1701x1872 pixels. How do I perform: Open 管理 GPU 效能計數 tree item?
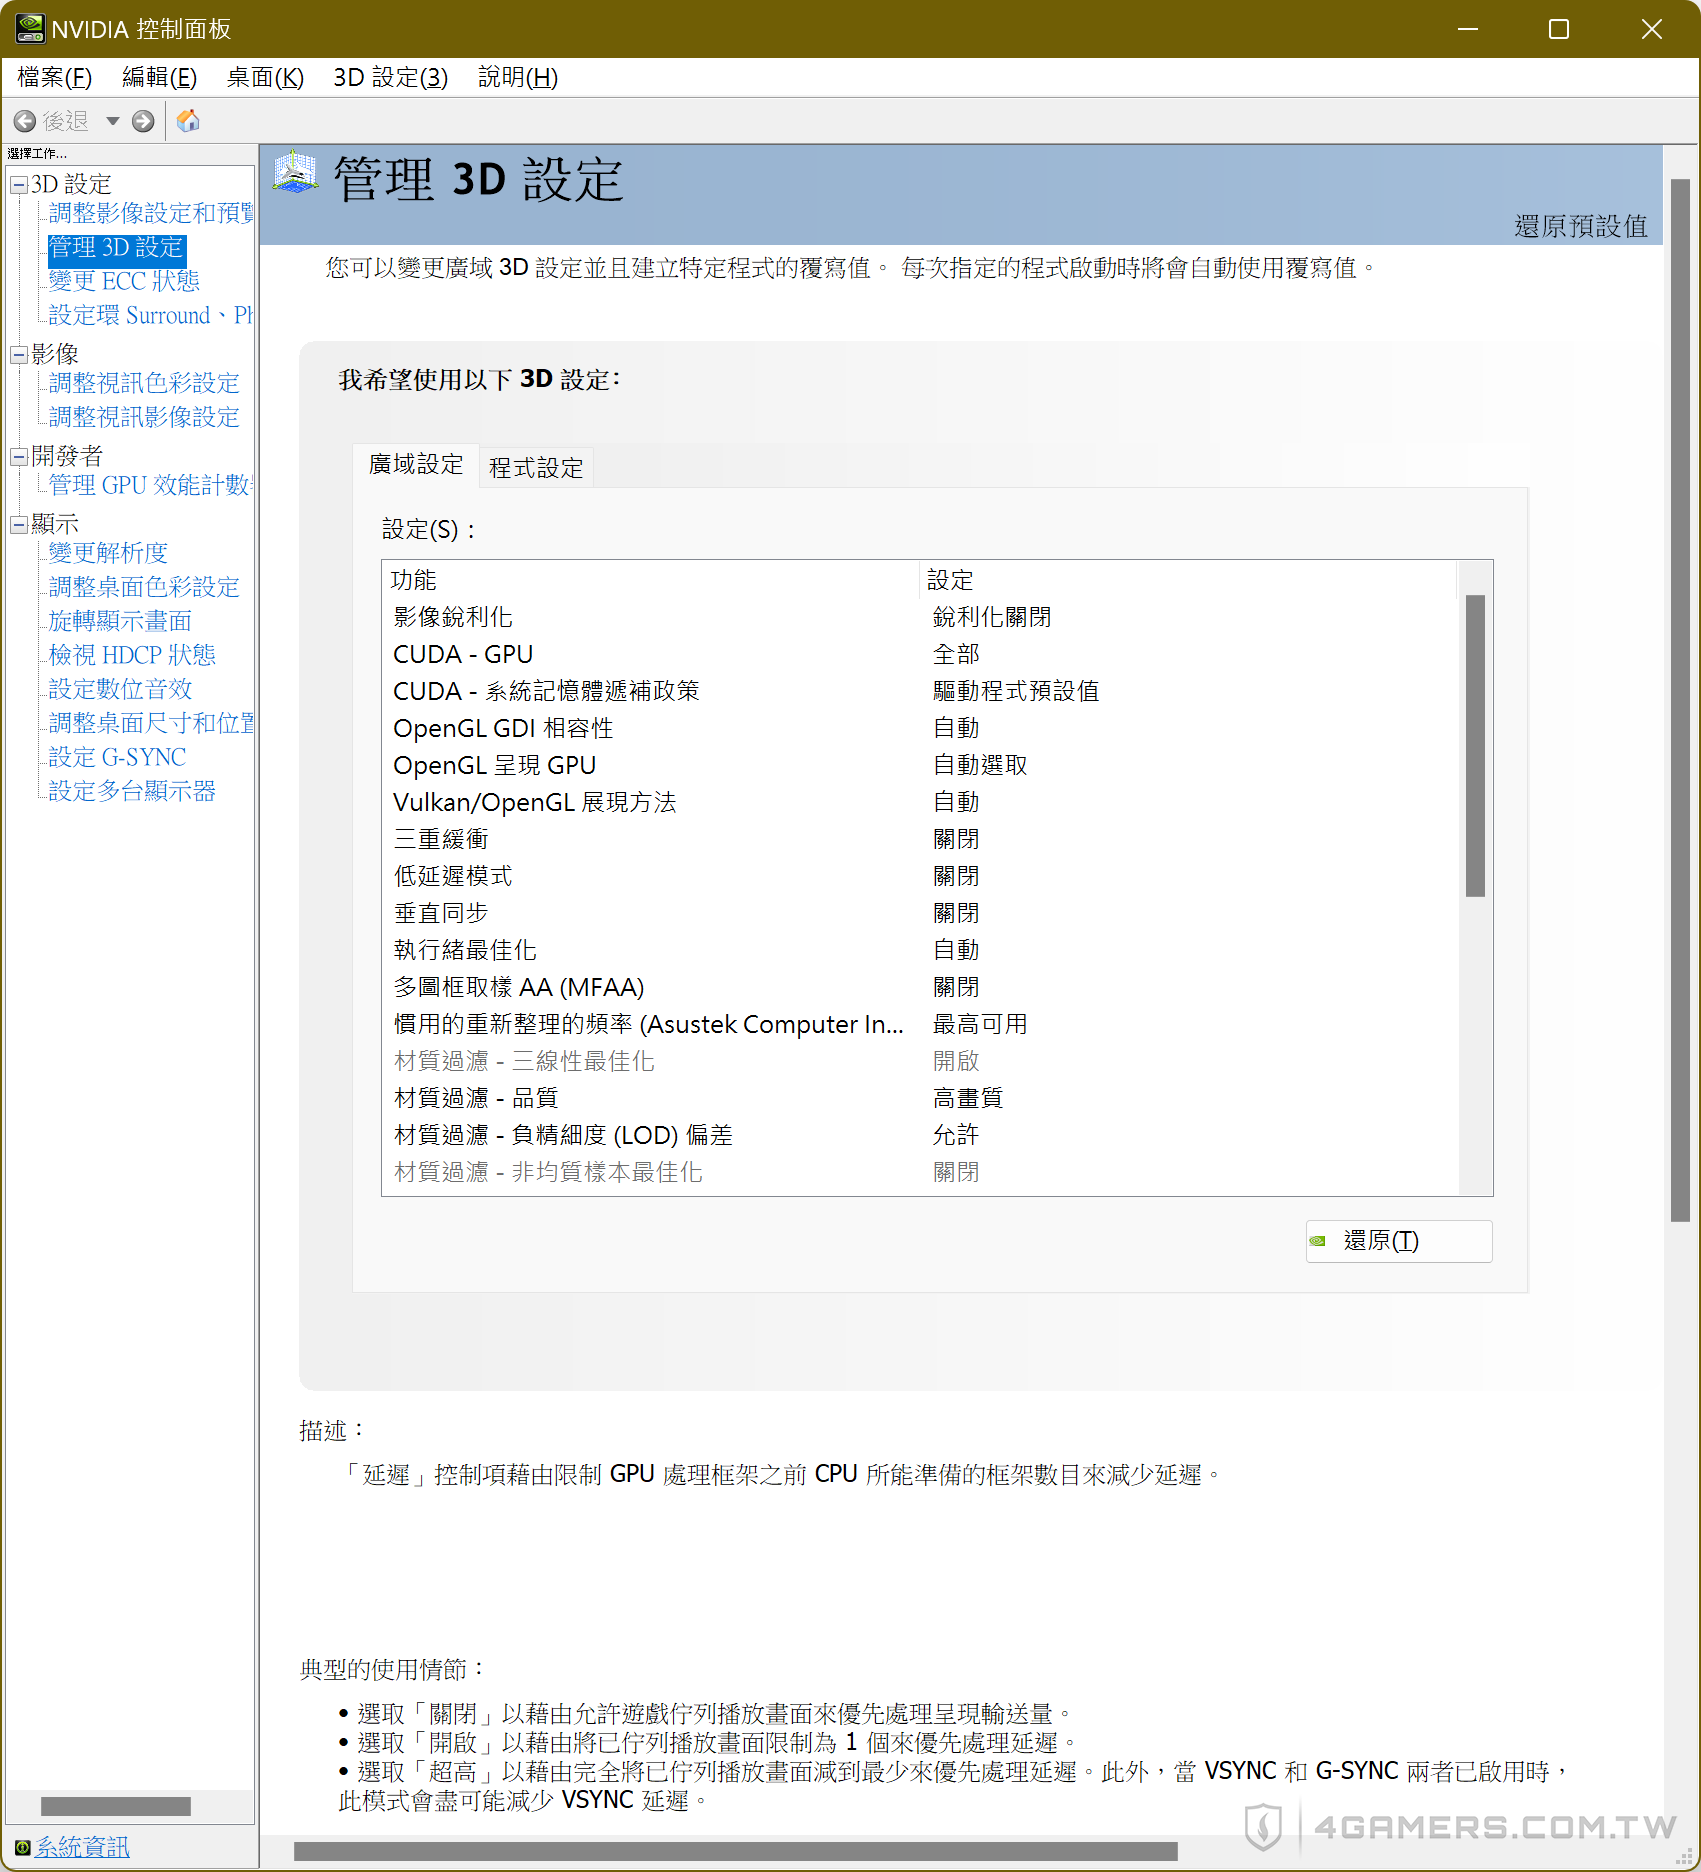point(151,485)
